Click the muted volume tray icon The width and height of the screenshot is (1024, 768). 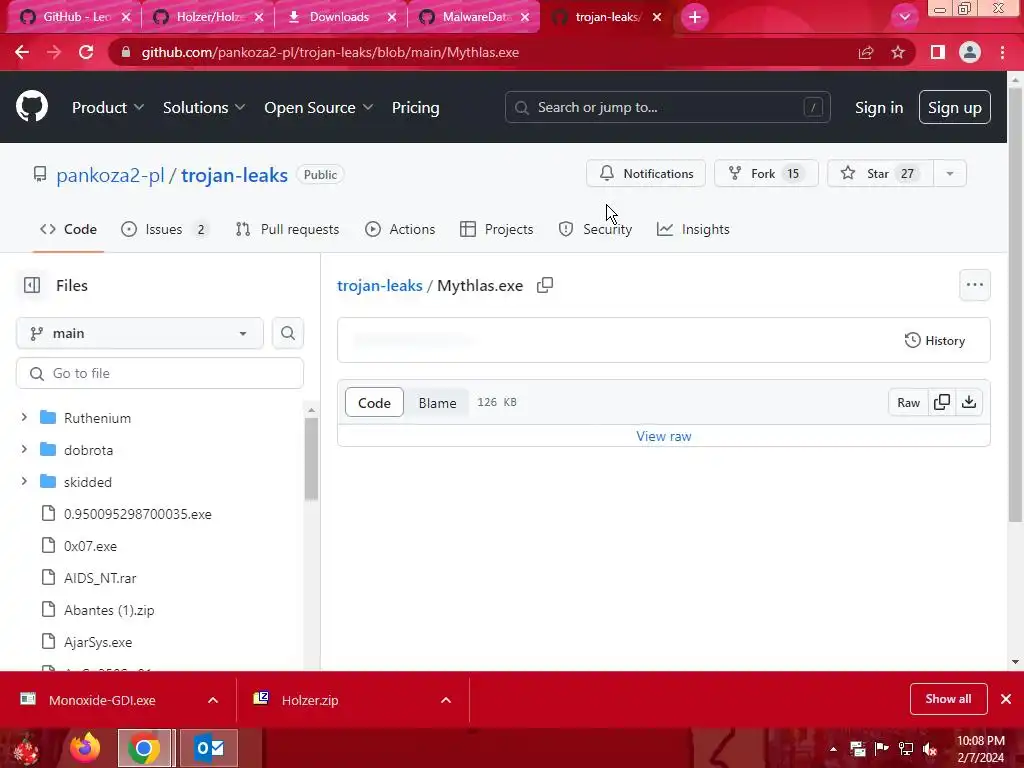point(930,749)
